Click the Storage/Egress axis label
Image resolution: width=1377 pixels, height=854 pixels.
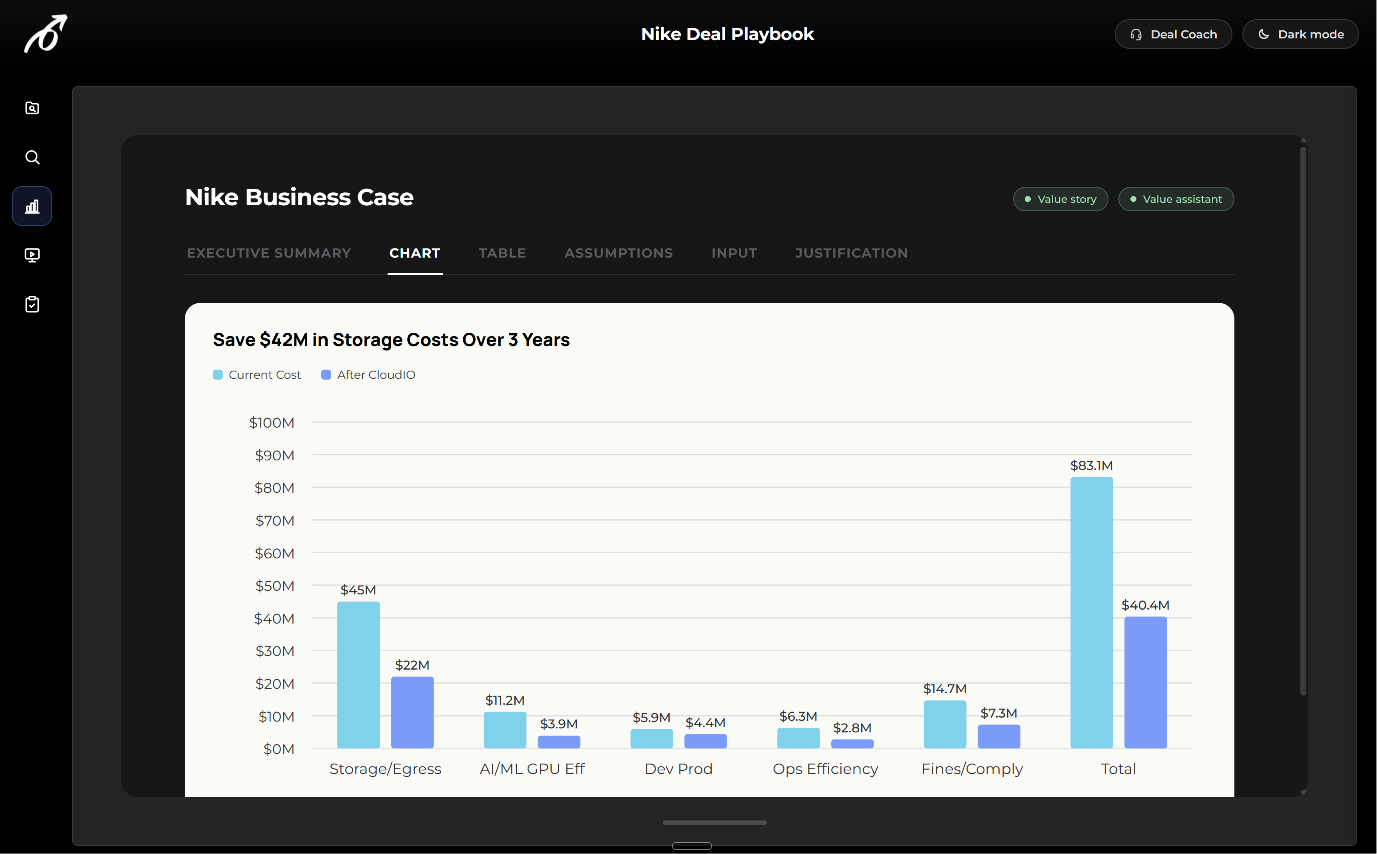coord(385,769)
